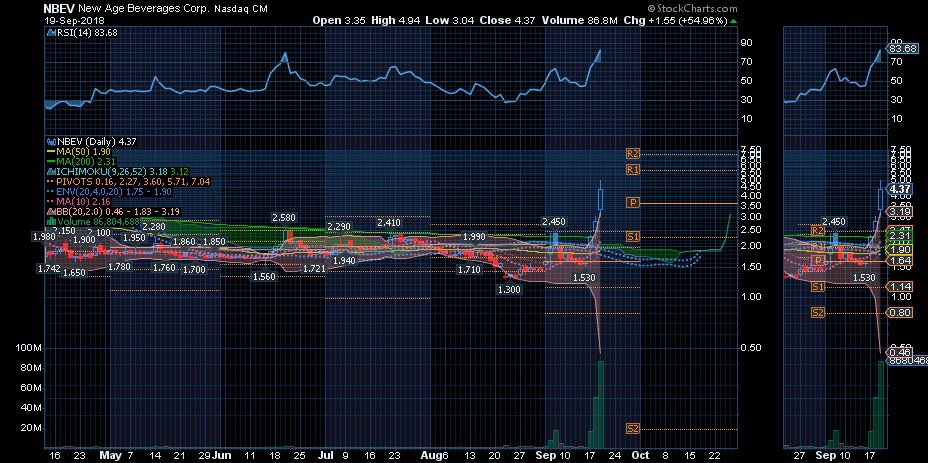Click the NBEV (Daily) candlestick legend icon
The height and width of the screenshot is (463, 928).
click(x=51, y=142)
